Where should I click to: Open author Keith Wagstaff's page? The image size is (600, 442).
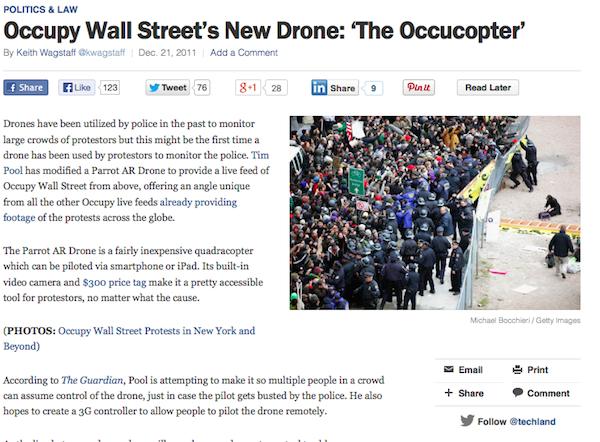pos(46,53)
